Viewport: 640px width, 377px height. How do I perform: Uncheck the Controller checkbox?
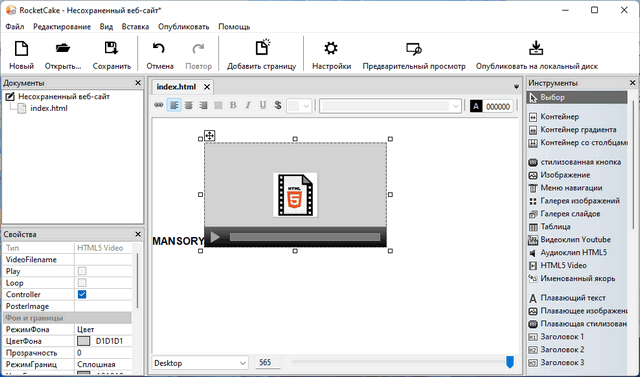(x=82, y=295)
